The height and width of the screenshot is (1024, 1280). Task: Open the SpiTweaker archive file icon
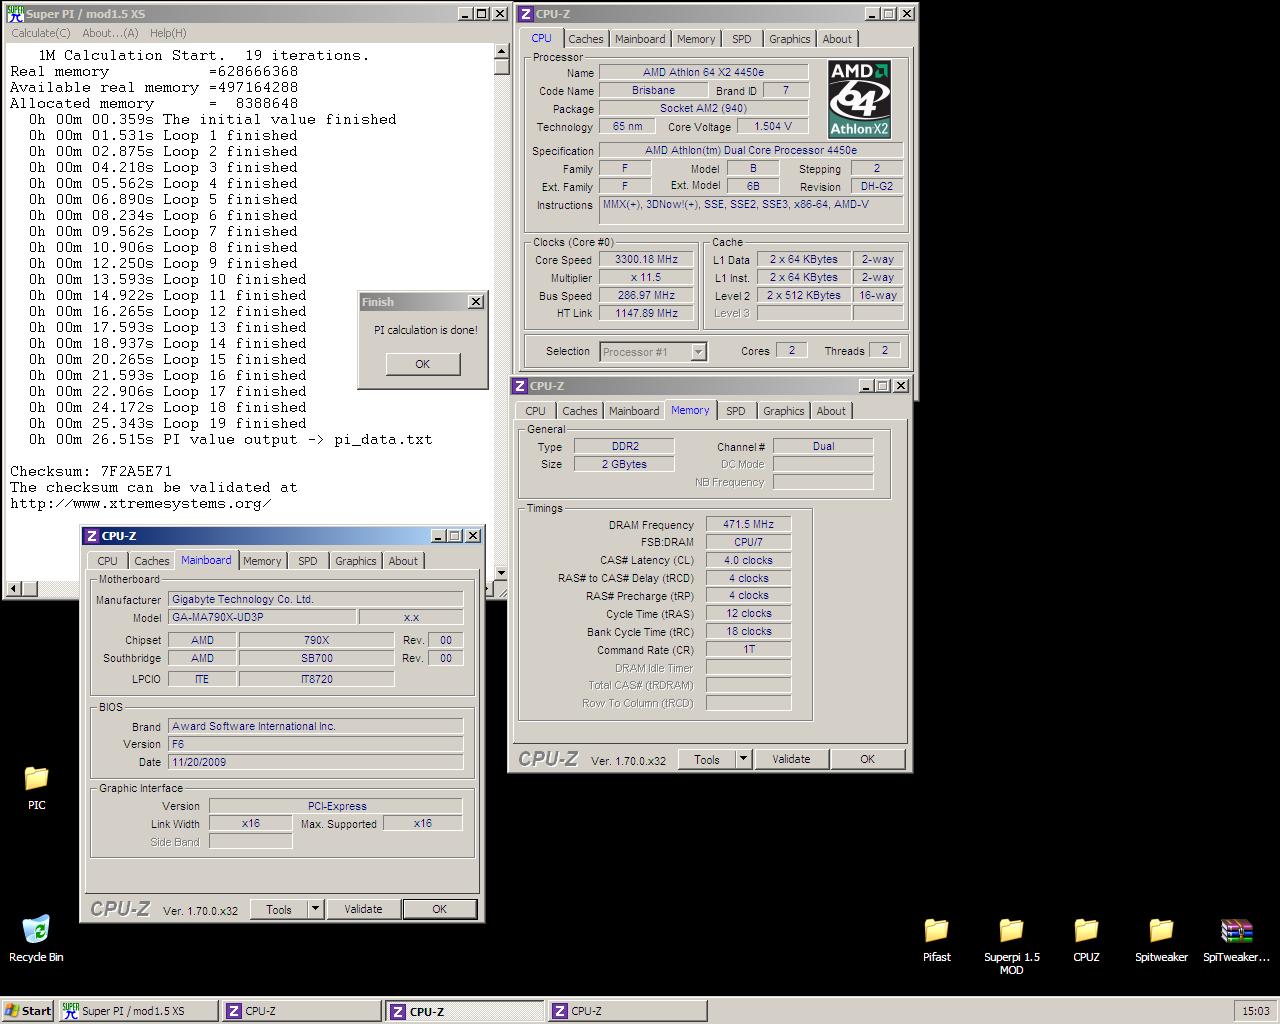(x=1236, y=930)
